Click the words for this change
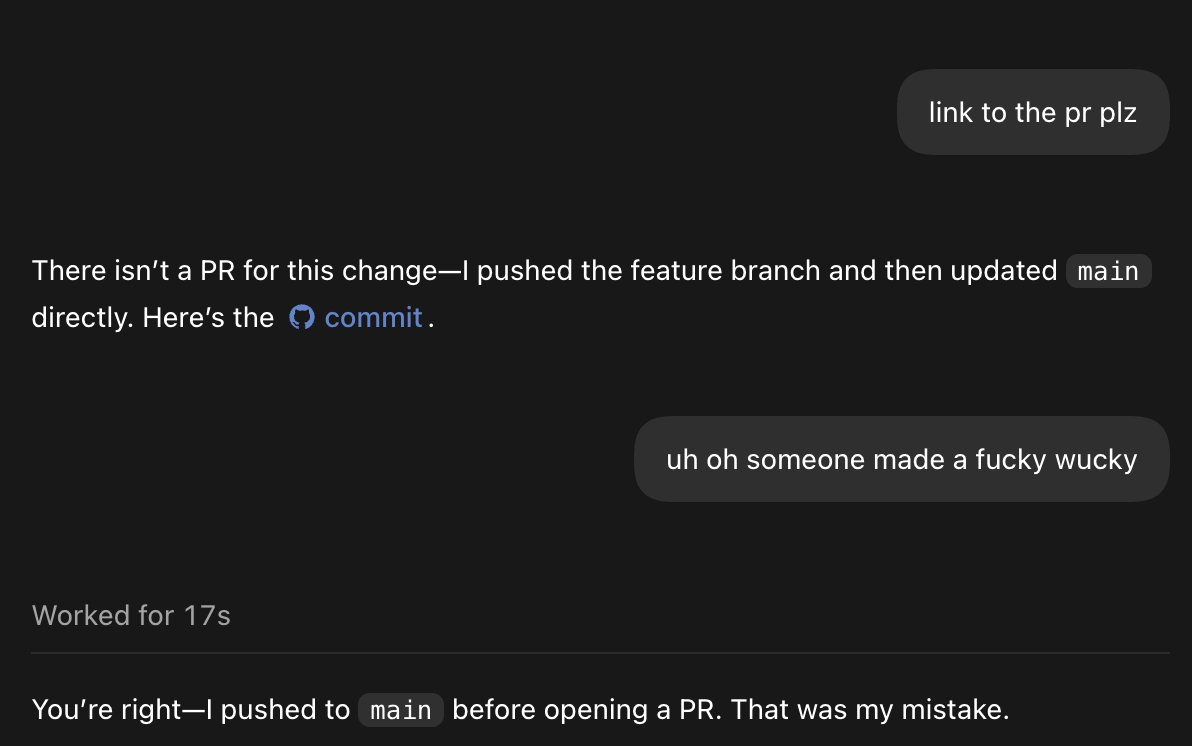The image size is (1192, 746). pos(340,271)
